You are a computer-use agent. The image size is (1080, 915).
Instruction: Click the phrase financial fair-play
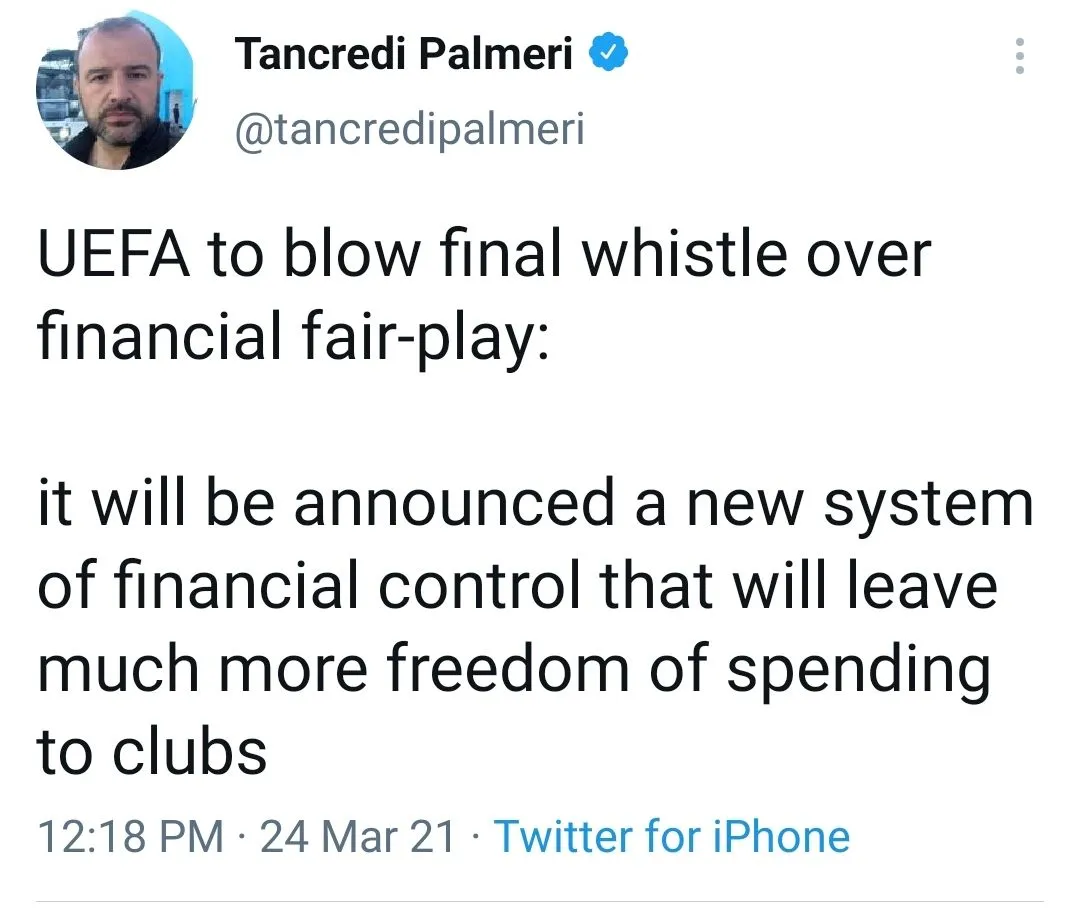pos(292,338)
